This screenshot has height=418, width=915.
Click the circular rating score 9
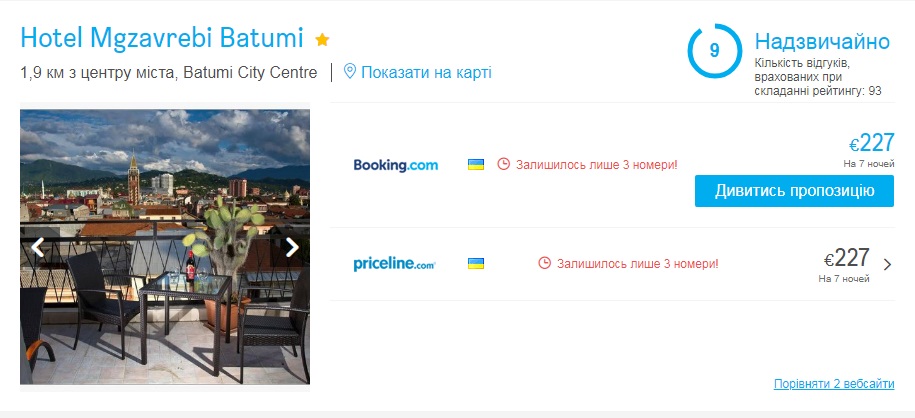pyautogui.click(x=714, y=50)
